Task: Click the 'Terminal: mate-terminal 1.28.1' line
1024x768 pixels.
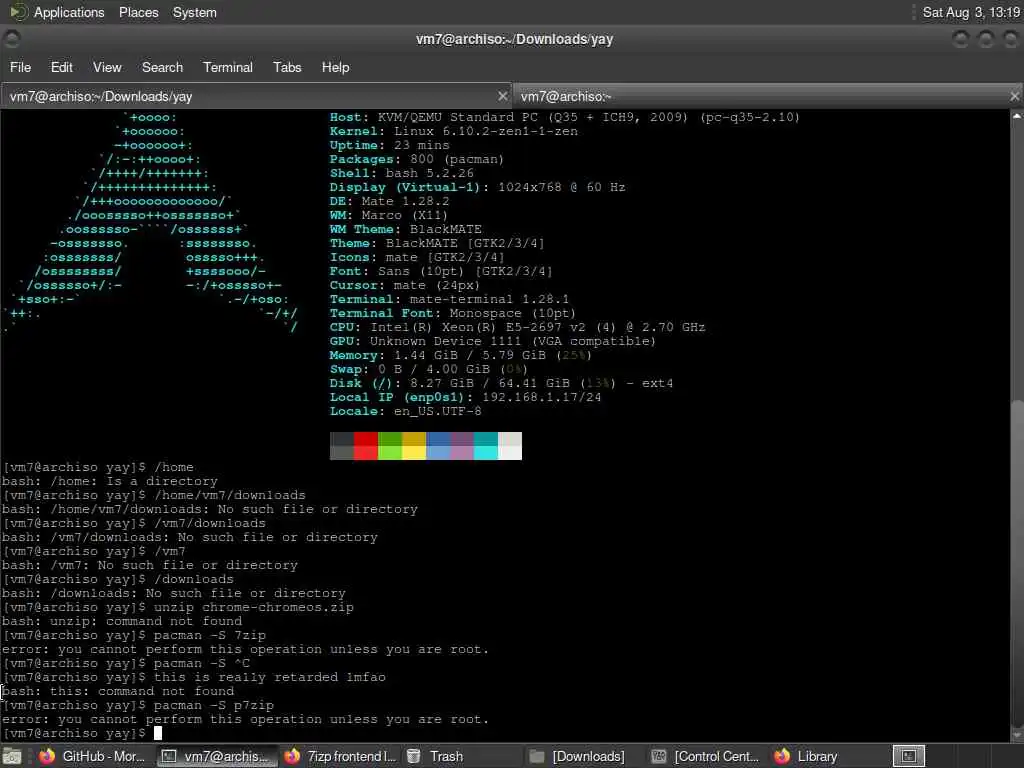Action: pyautogui.click(x=449, y=299)
